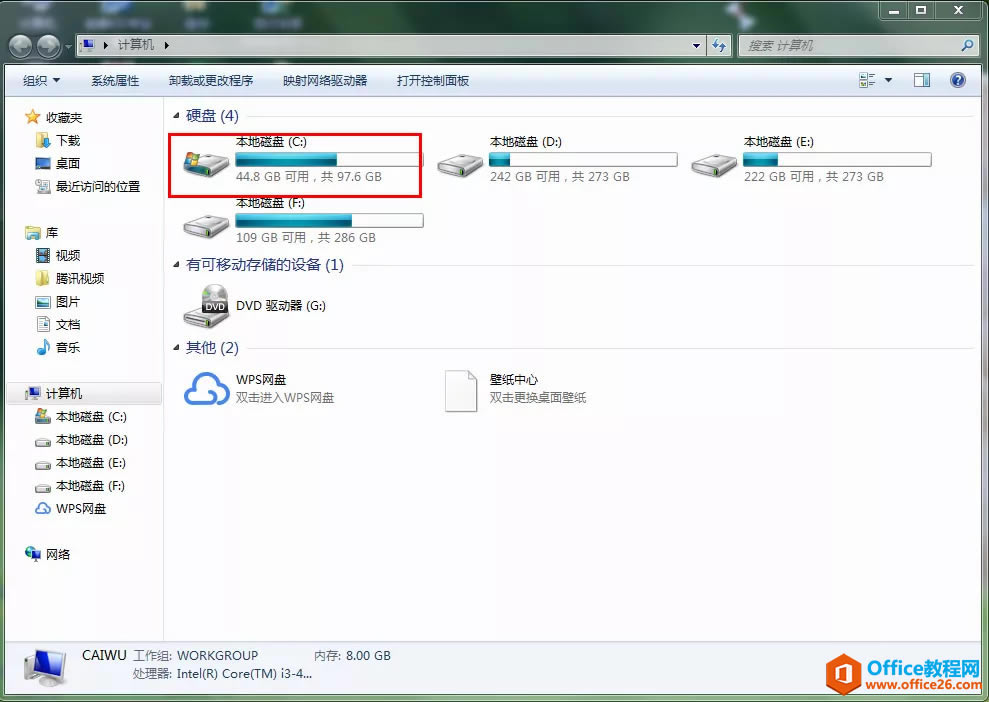Open Local Disk (F:) drive icon
Viewport: 989px width, 702px height.
tap(206, 226)
